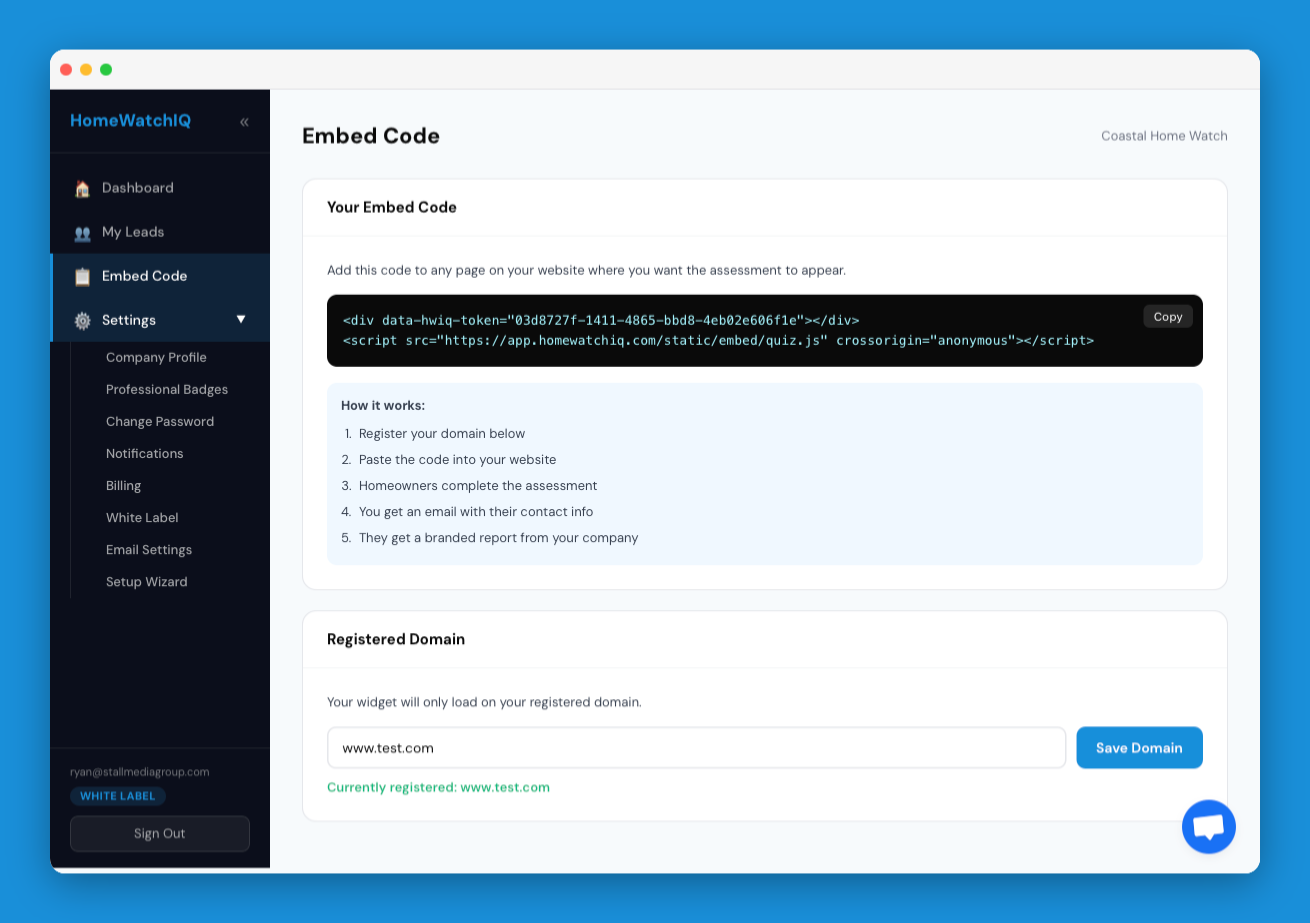
Task: Click the Embed Code page heading
Action: pos(371,136)
